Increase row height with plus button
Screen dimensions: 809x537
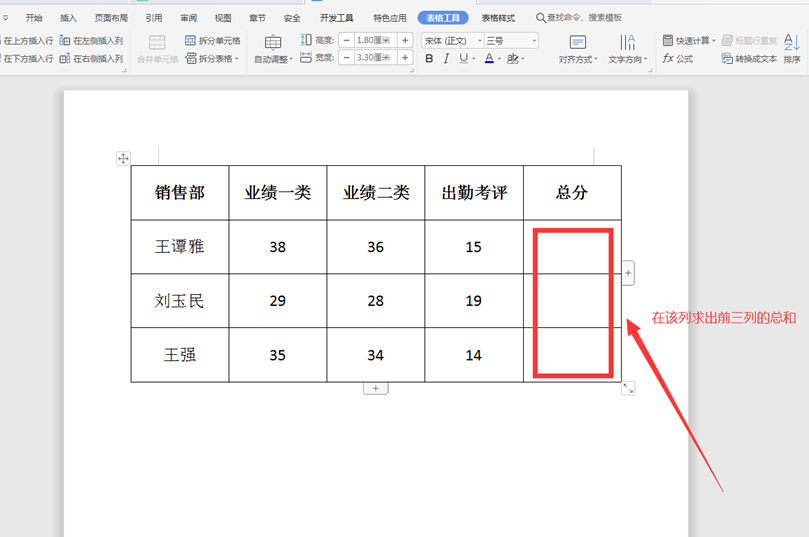[x=405, y=40]
